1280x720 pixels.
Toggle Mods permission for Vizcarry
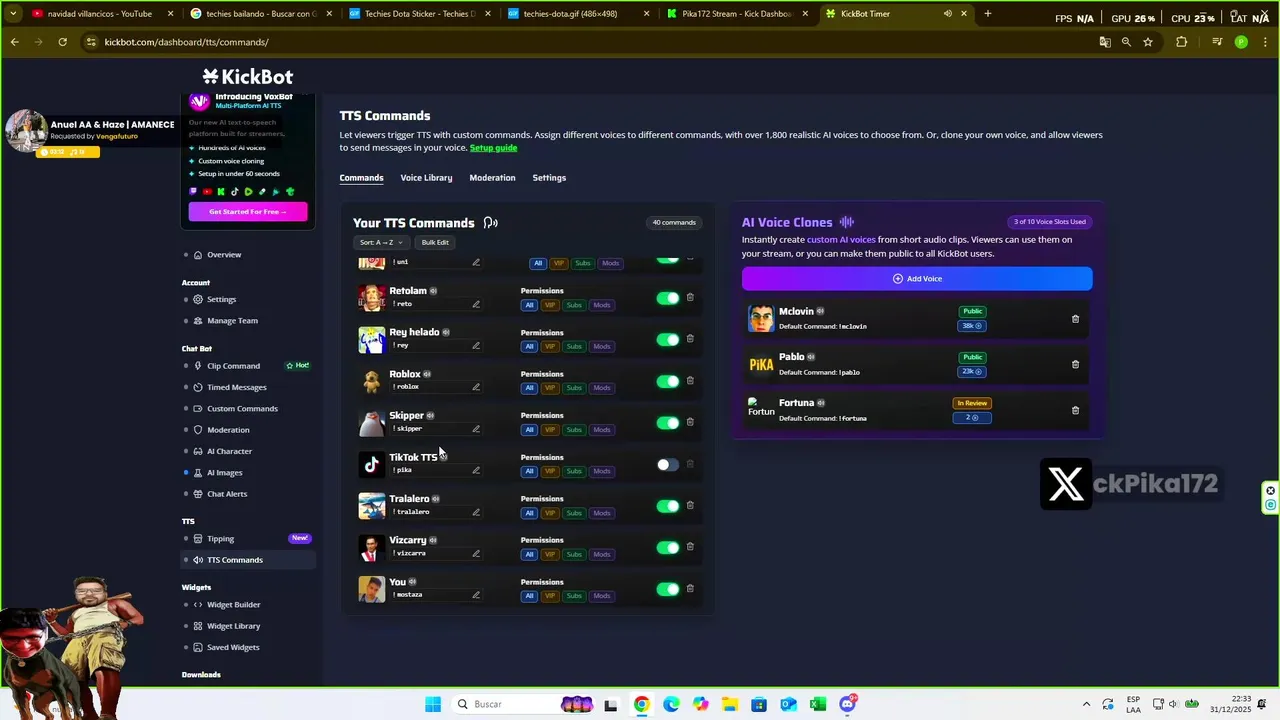tap(601, 554)
